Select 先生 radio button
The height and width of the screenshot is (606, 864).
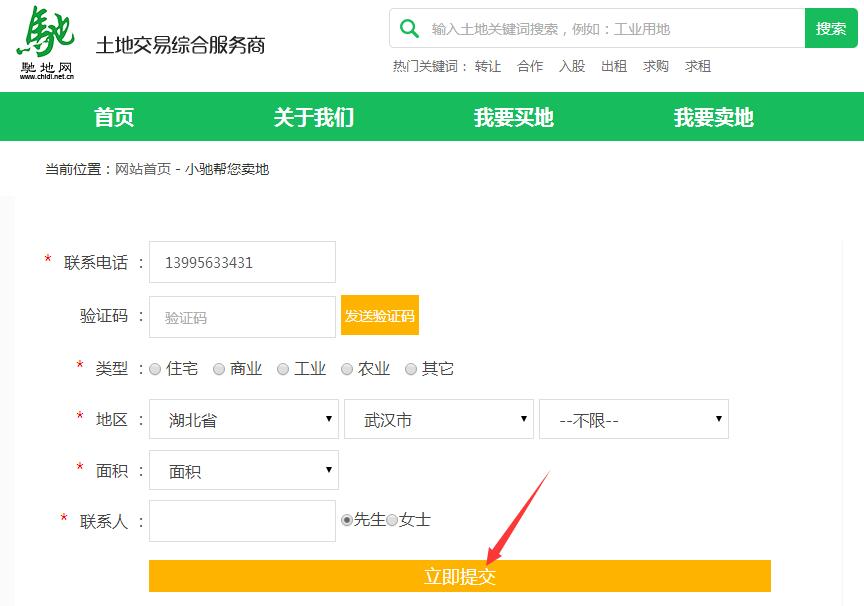click(x=347, y=520)
